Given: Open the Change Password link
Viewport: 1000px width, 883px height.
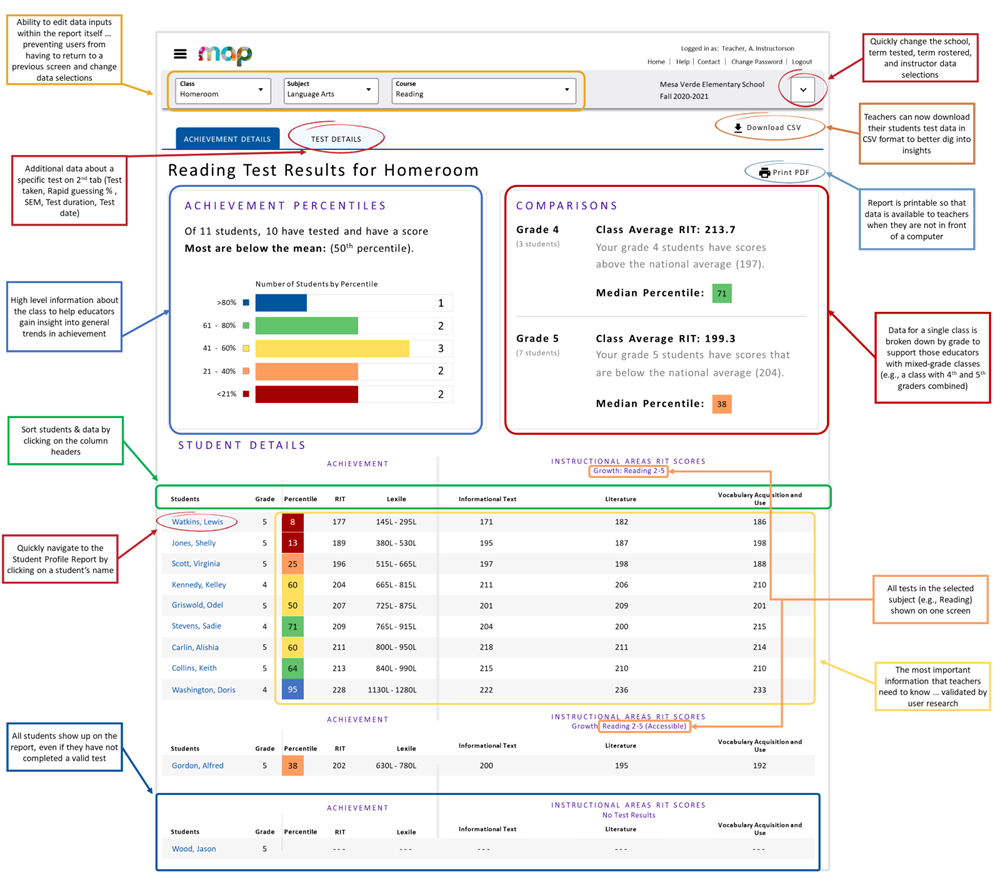Looking at the screenshot, I should [x=757, y=62].
